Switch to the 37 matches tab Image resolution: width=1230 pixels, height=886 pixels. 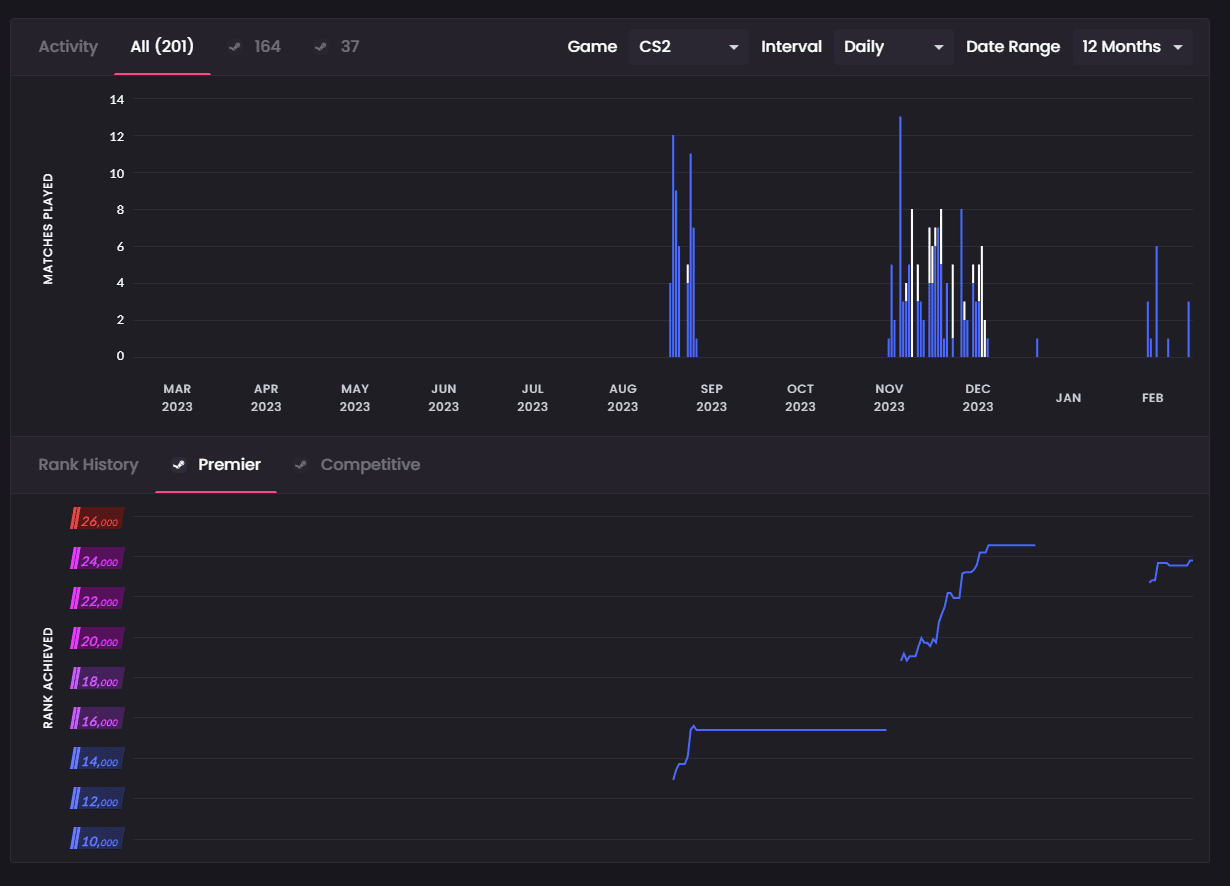coord(337,46)
